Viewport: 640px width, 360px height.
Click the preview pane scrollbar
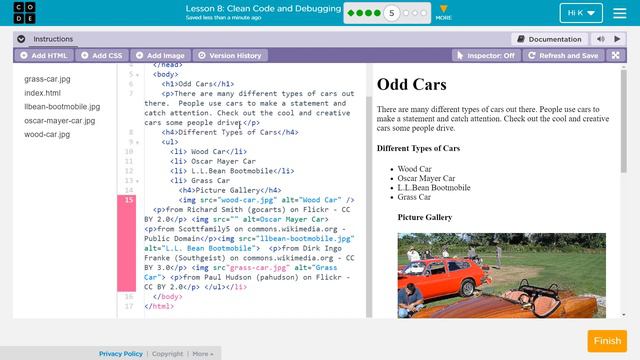point(623,121)
